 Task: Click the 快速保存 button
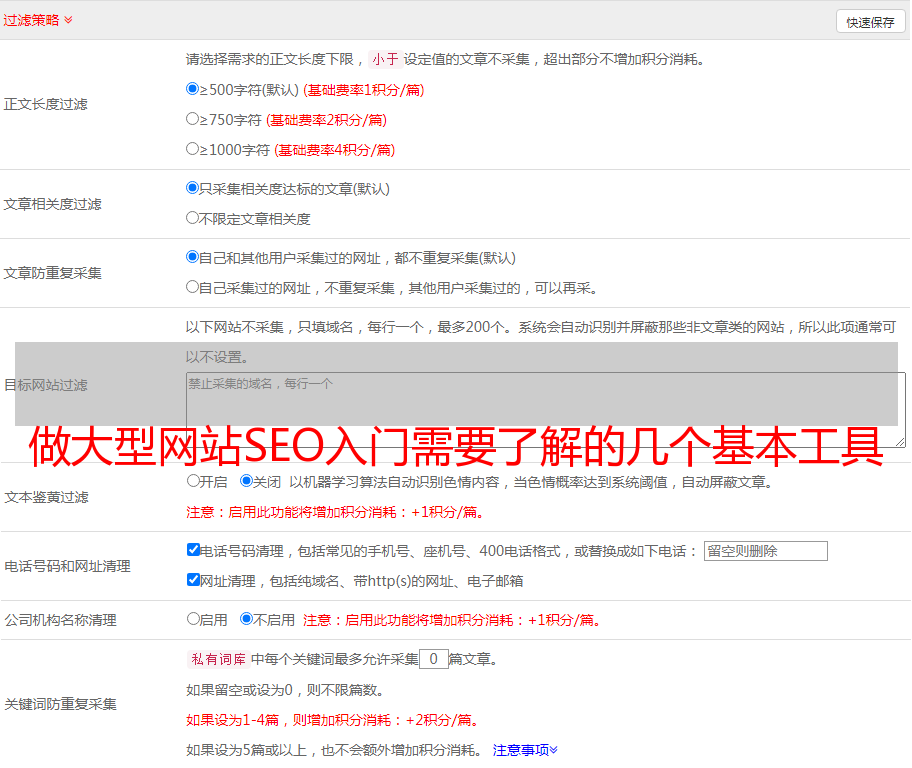pyautogui.click(x=869, y=22)
